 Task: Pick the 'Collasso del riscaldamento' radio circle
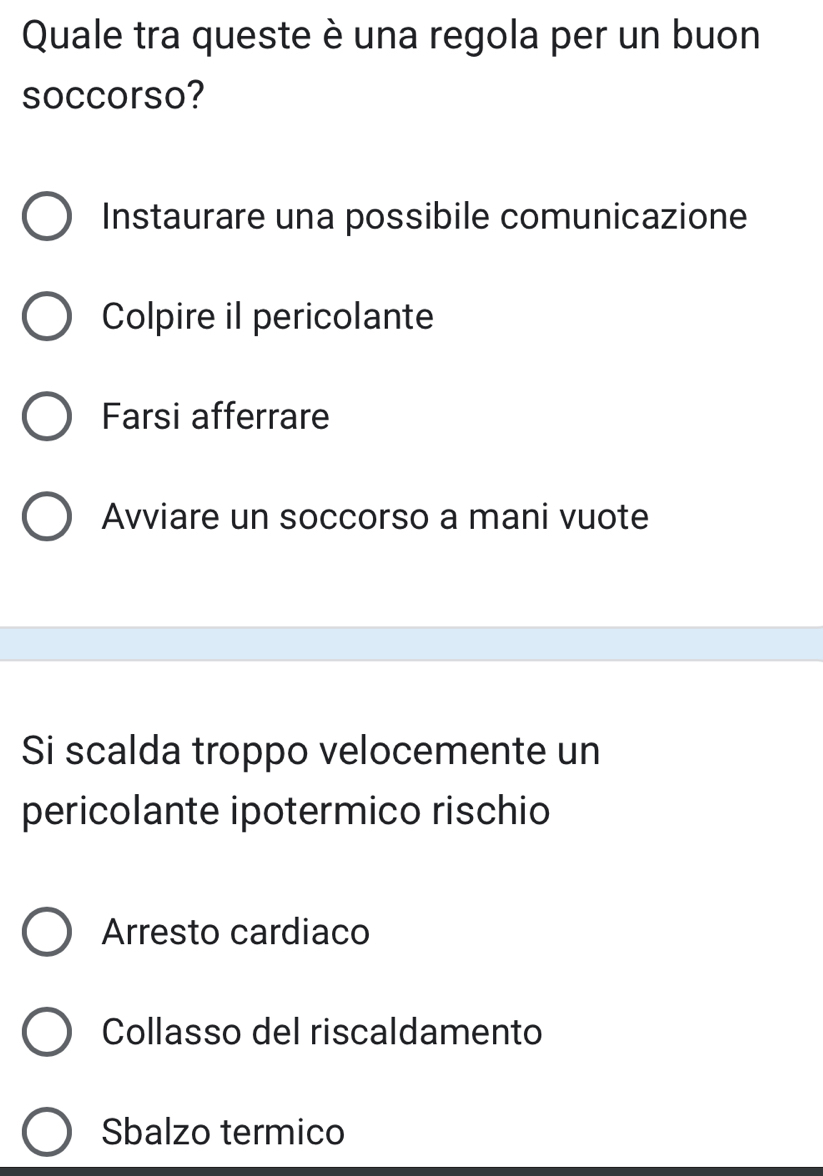coord(46,1032)
